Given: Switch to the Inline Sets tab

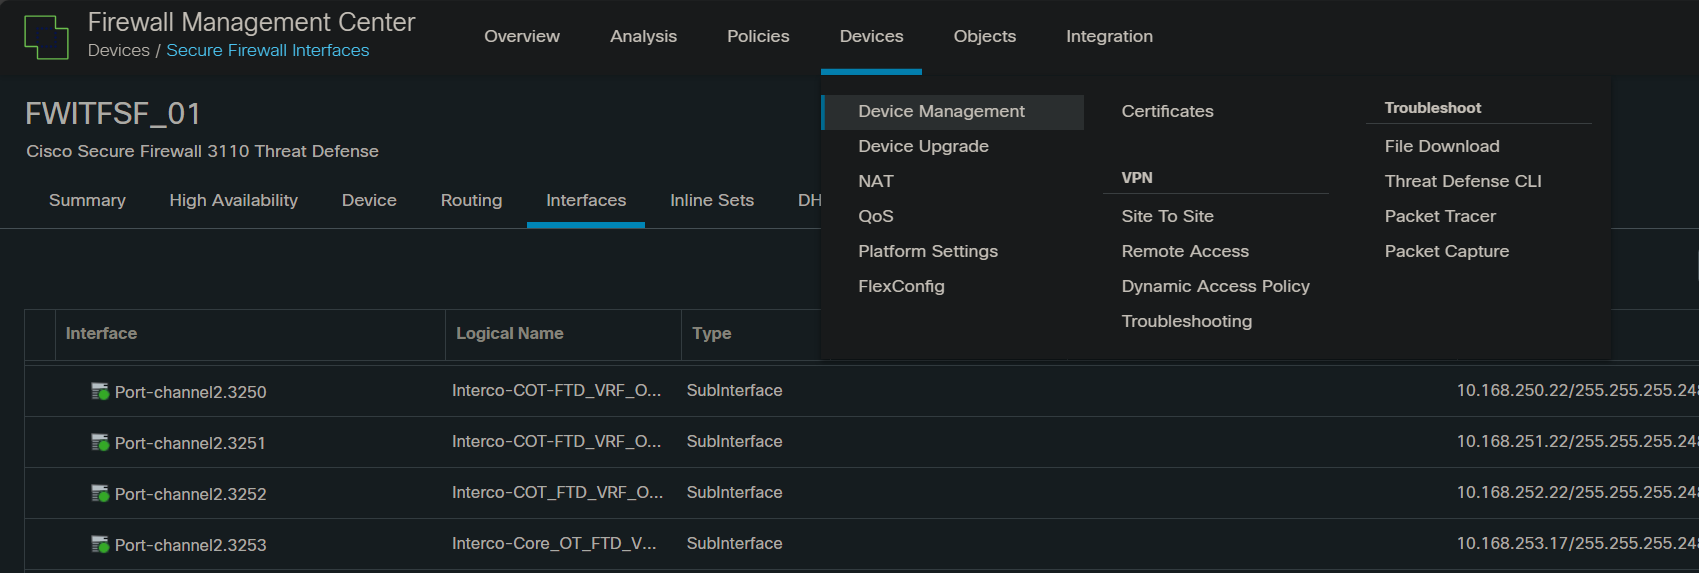Looking at the screenshot, I should point(712,200).
